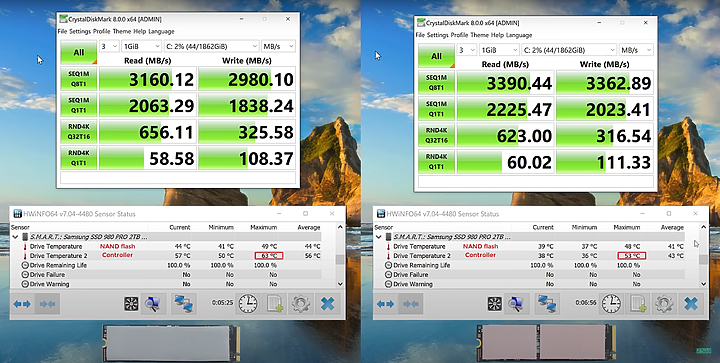Open the MB/s unit dropdown in CrystalDiskMark showing 3390.44
The width and height of the screenshot is (720, 363).
pos(636,50)
